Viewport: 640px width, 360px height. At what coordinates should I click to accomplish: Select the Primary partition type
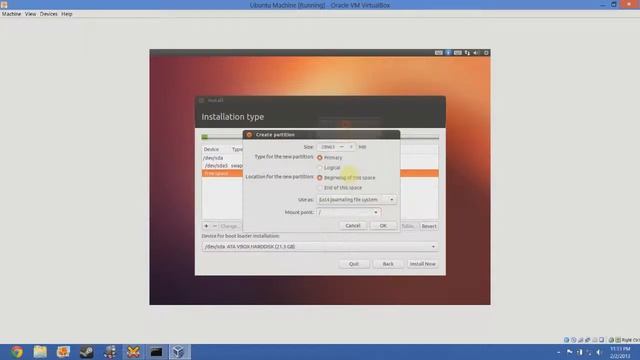tap(320, 158)
